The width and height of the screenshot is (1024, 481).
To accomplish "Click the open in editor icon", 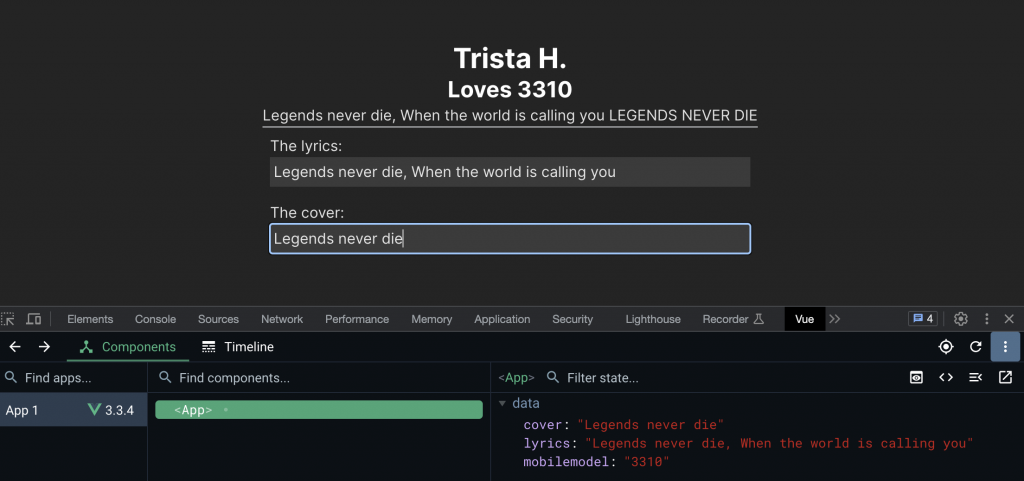I will pos(1006,378).
